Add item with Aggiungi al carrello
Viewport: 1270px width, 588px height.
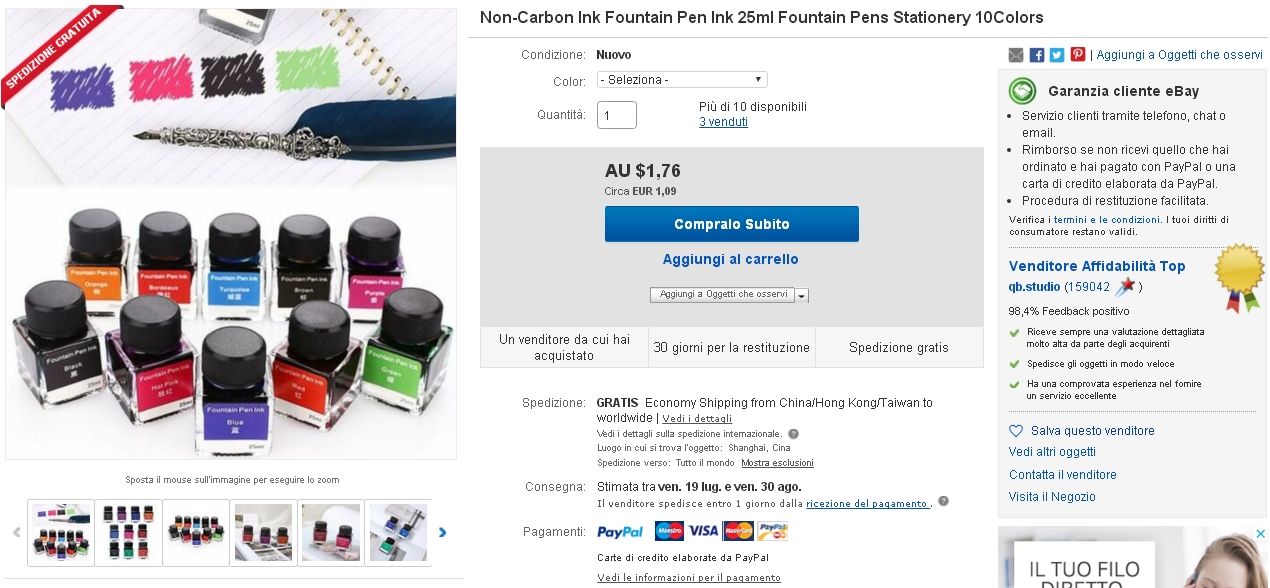[x=730, y=259]
